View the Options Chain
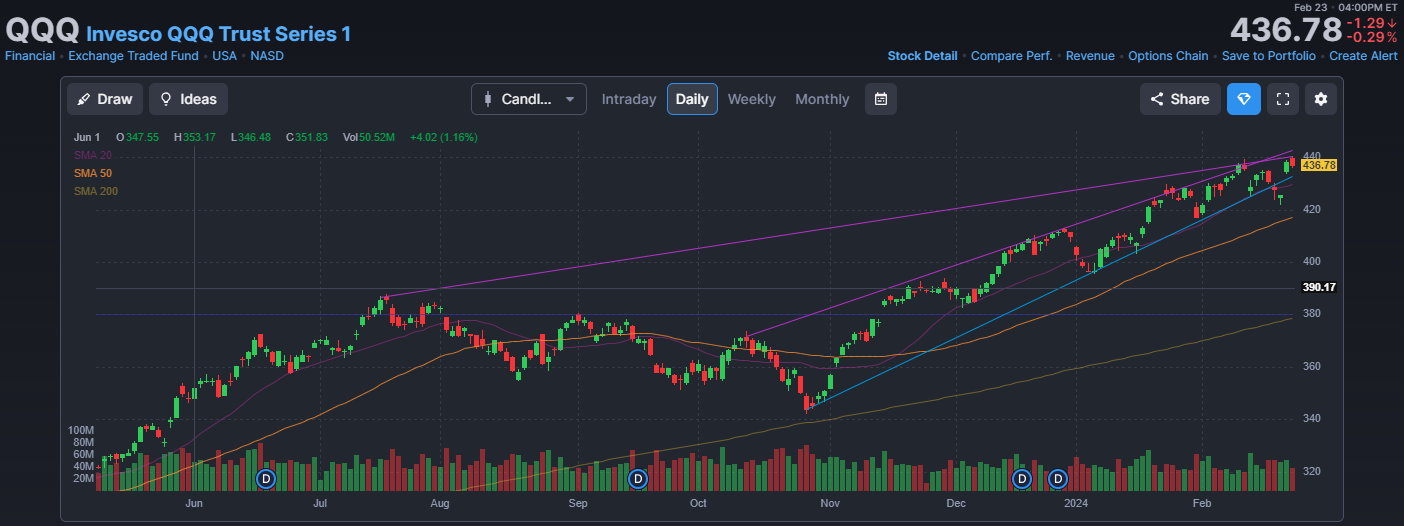 tap(1168, 56)
